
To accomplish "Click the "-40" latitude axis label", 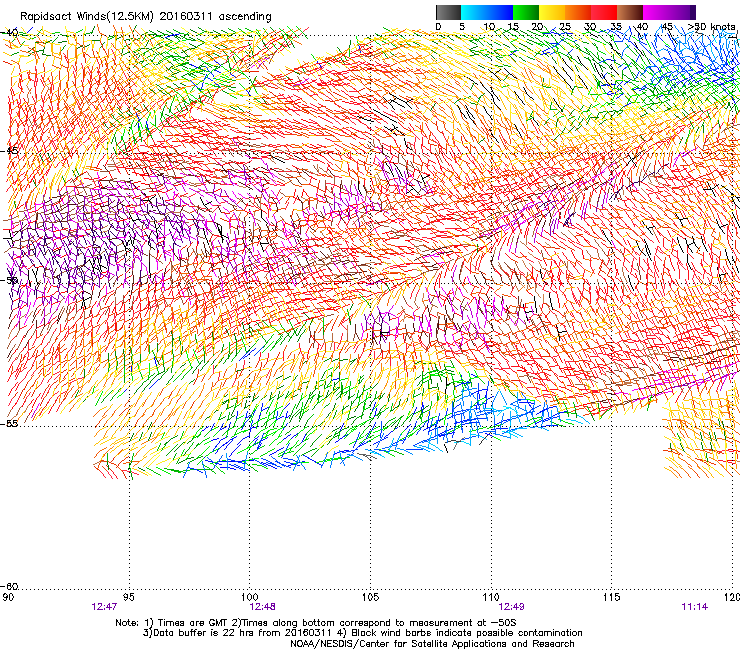I will 9,33.
